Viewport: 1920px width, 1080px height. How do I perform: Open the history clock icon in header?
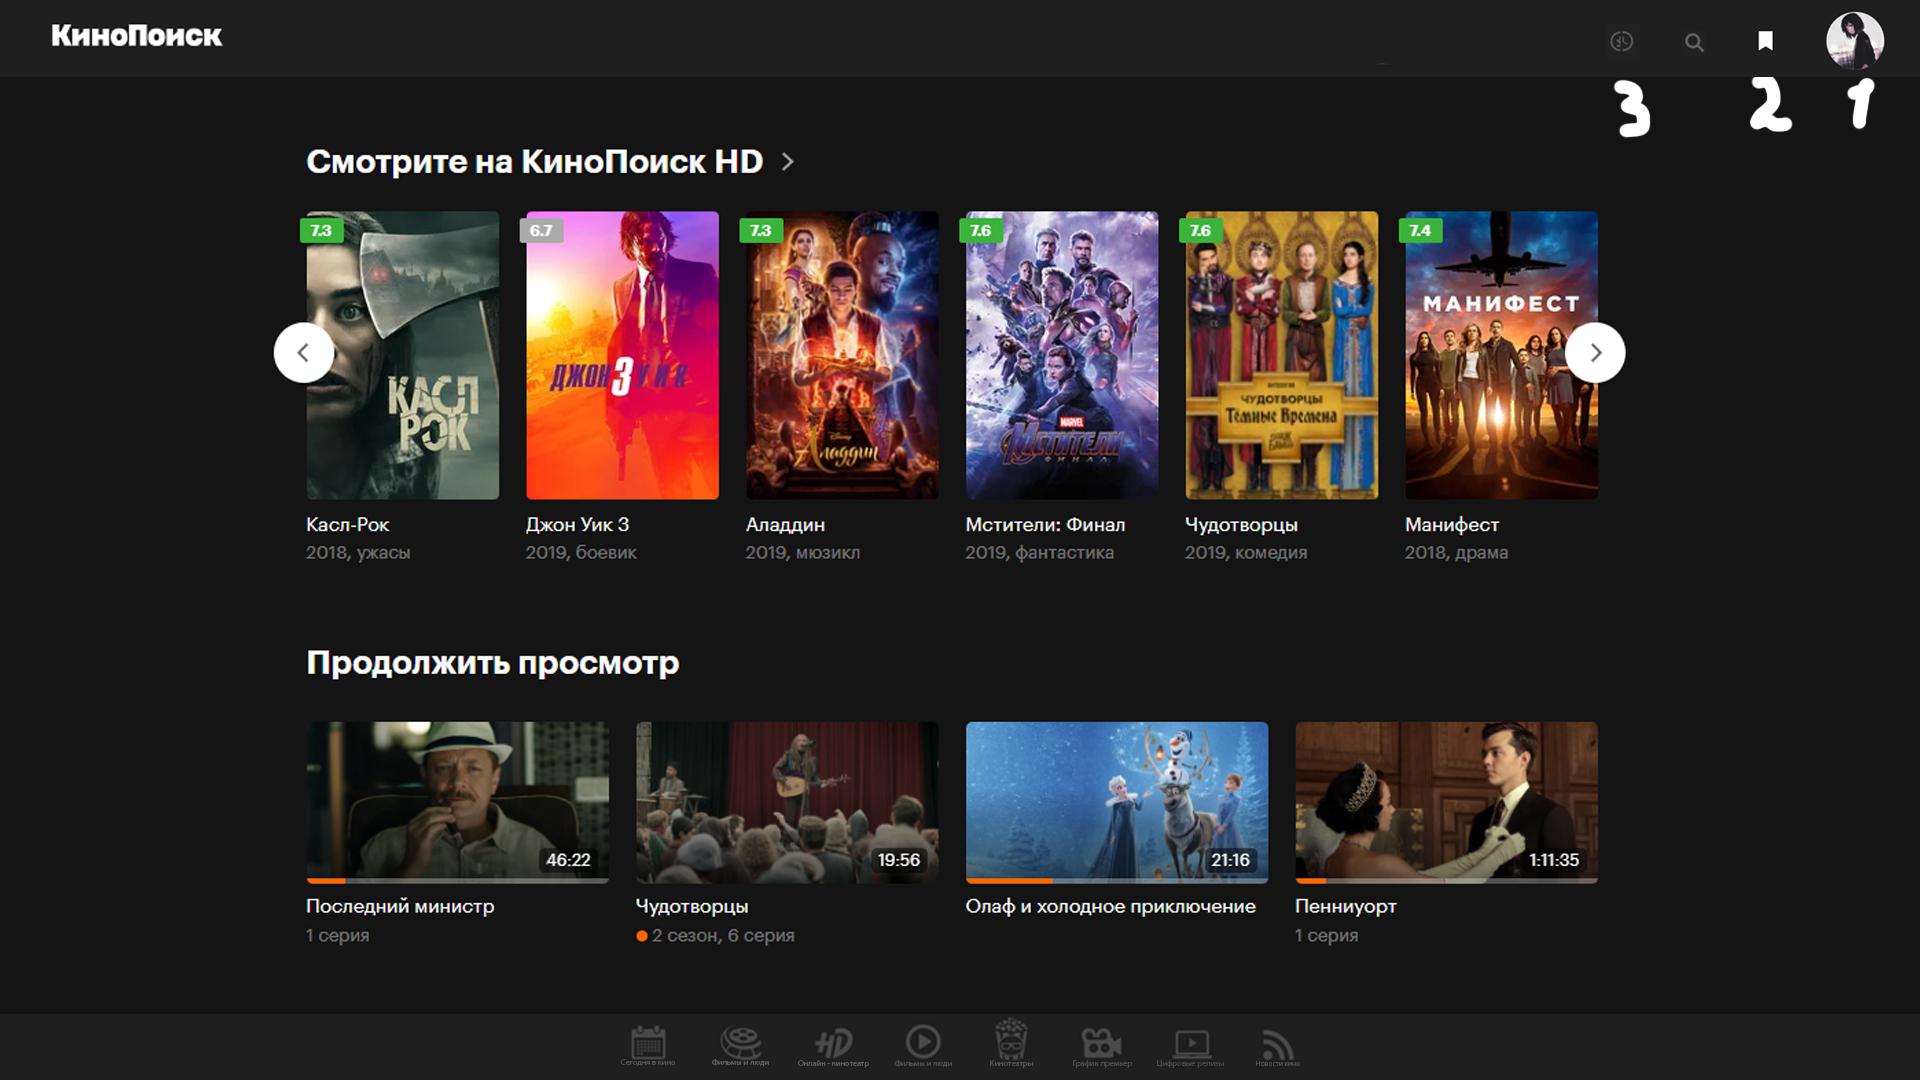pos(1621,42)
